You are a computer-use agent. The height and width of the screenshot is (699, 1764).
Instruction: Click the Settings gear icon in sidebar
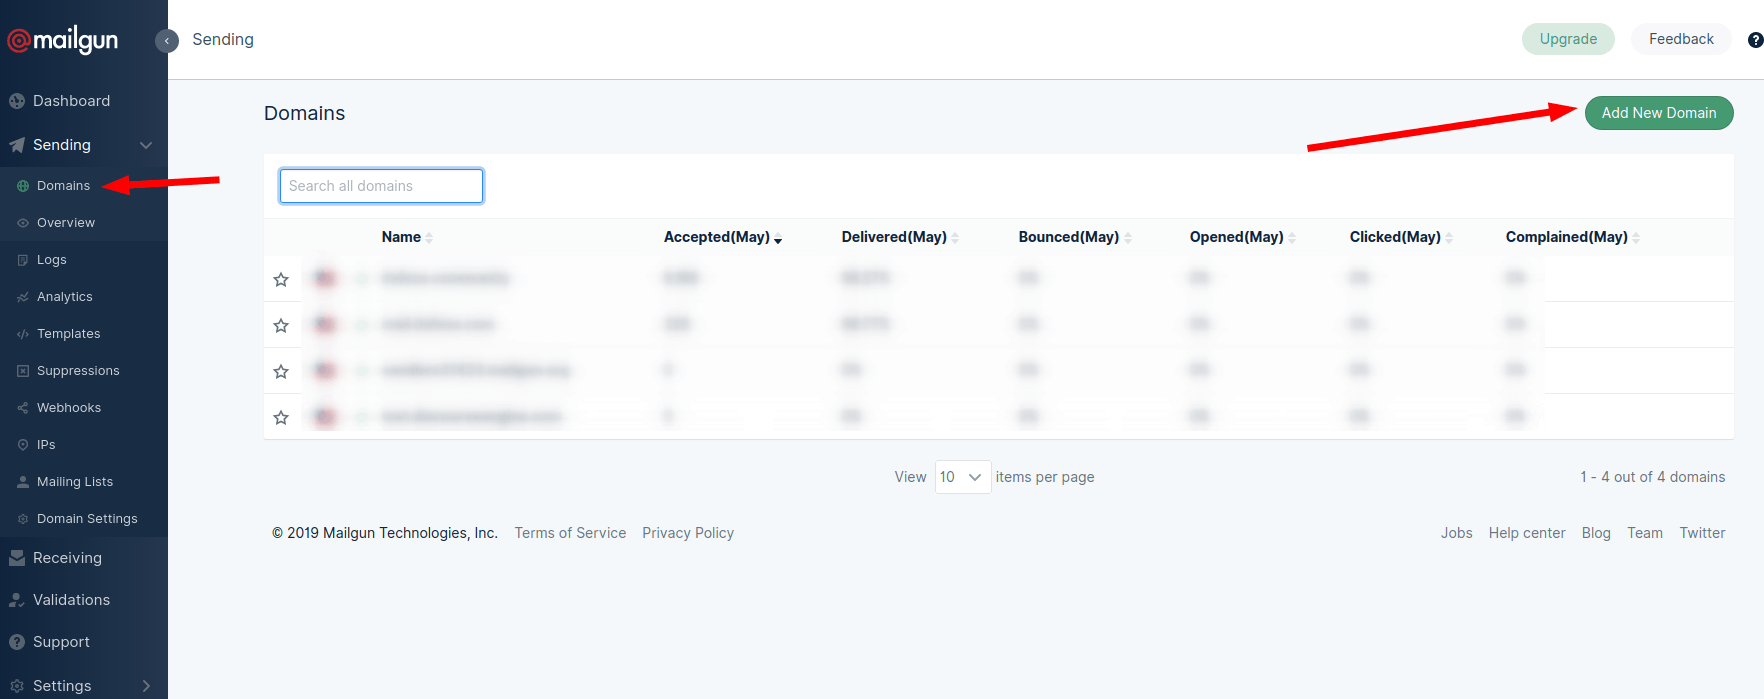[17, 686]
